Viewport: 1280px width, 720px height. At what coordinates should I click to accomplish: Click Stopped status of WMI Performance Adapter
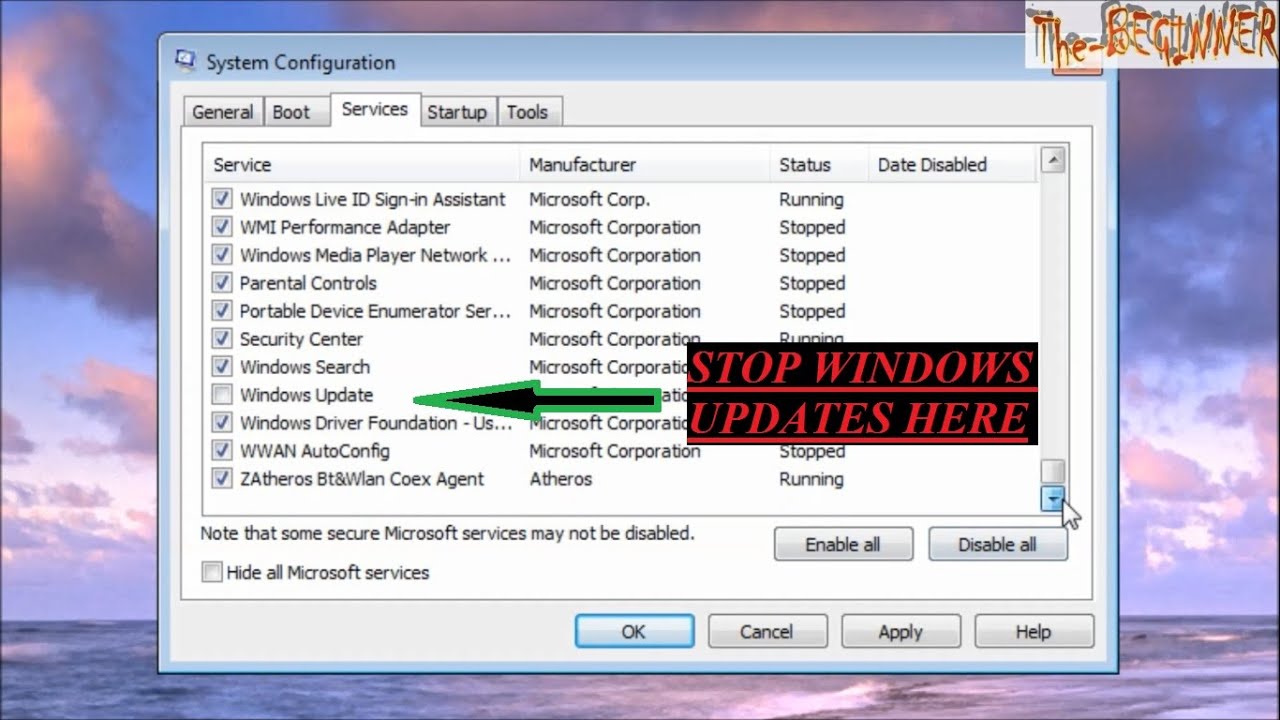pyautogui.click(x=812, y=227)
